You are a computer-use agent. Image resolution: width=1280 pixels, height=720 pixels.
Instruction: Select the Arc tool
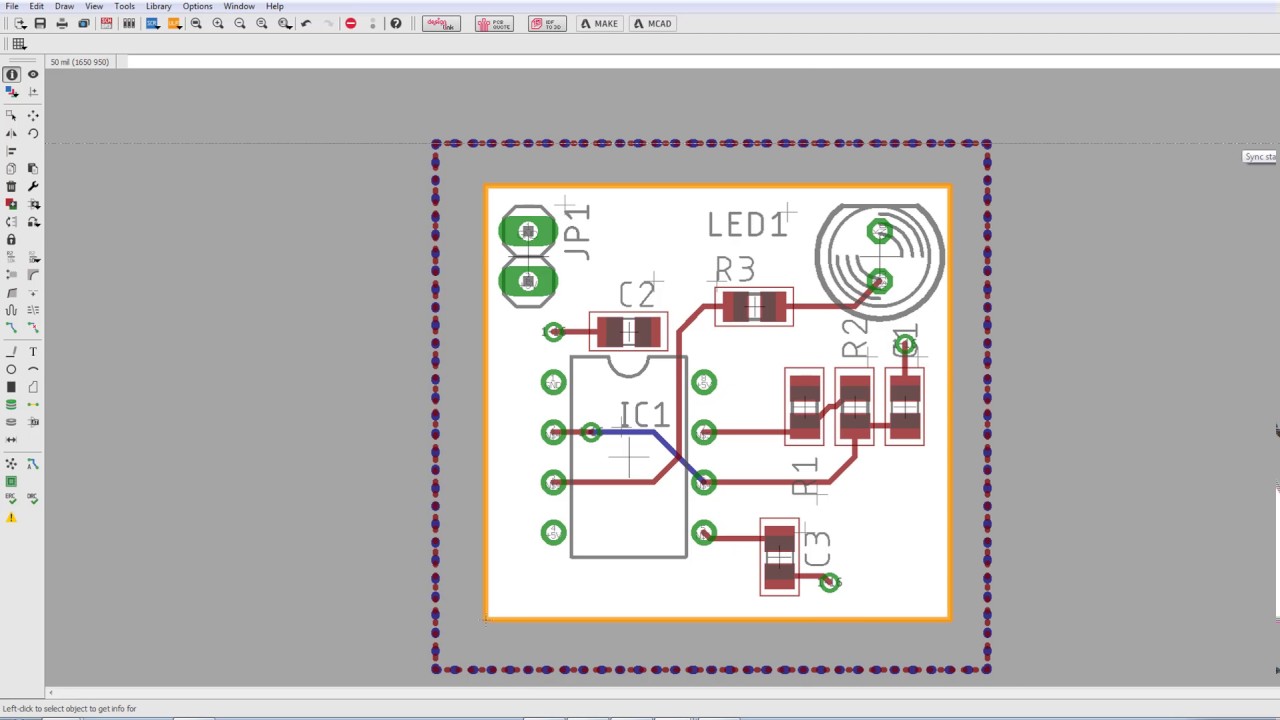point(33,370)
